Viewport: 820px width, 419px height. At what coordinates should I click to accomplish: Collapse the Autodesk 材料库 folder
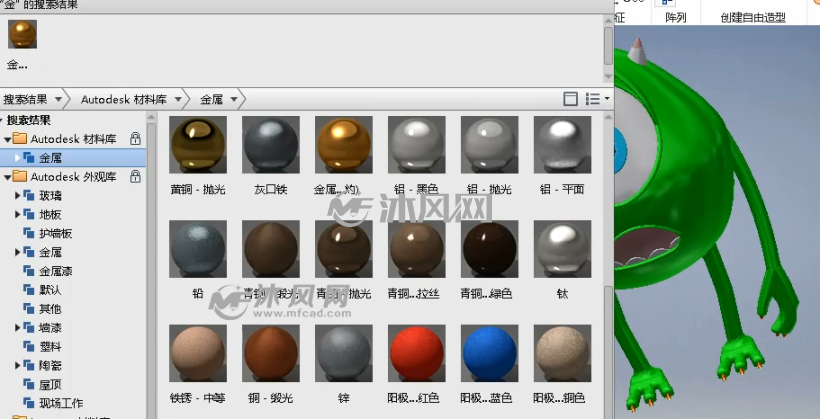tap(7, 139)
